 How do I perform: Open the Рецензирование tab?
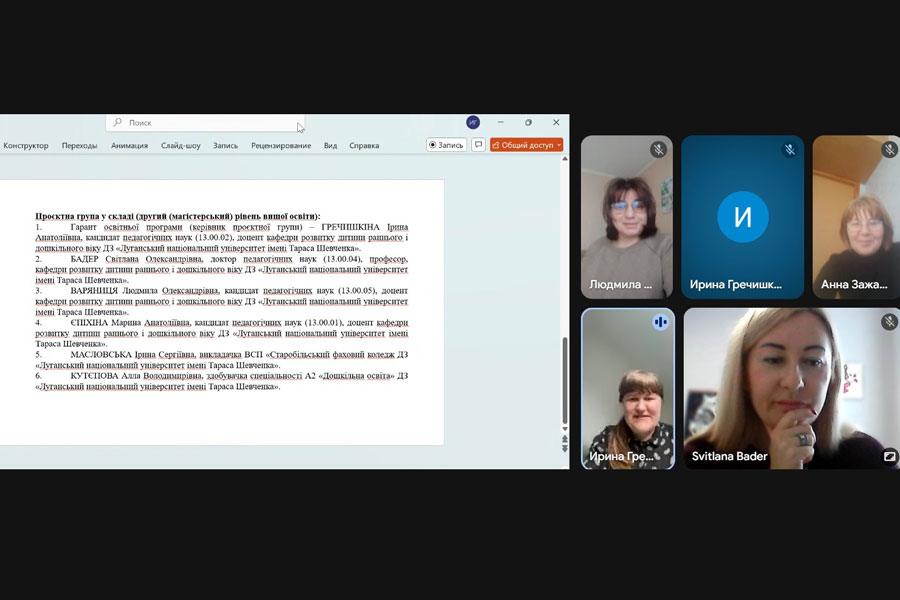(x=281, y=146)
